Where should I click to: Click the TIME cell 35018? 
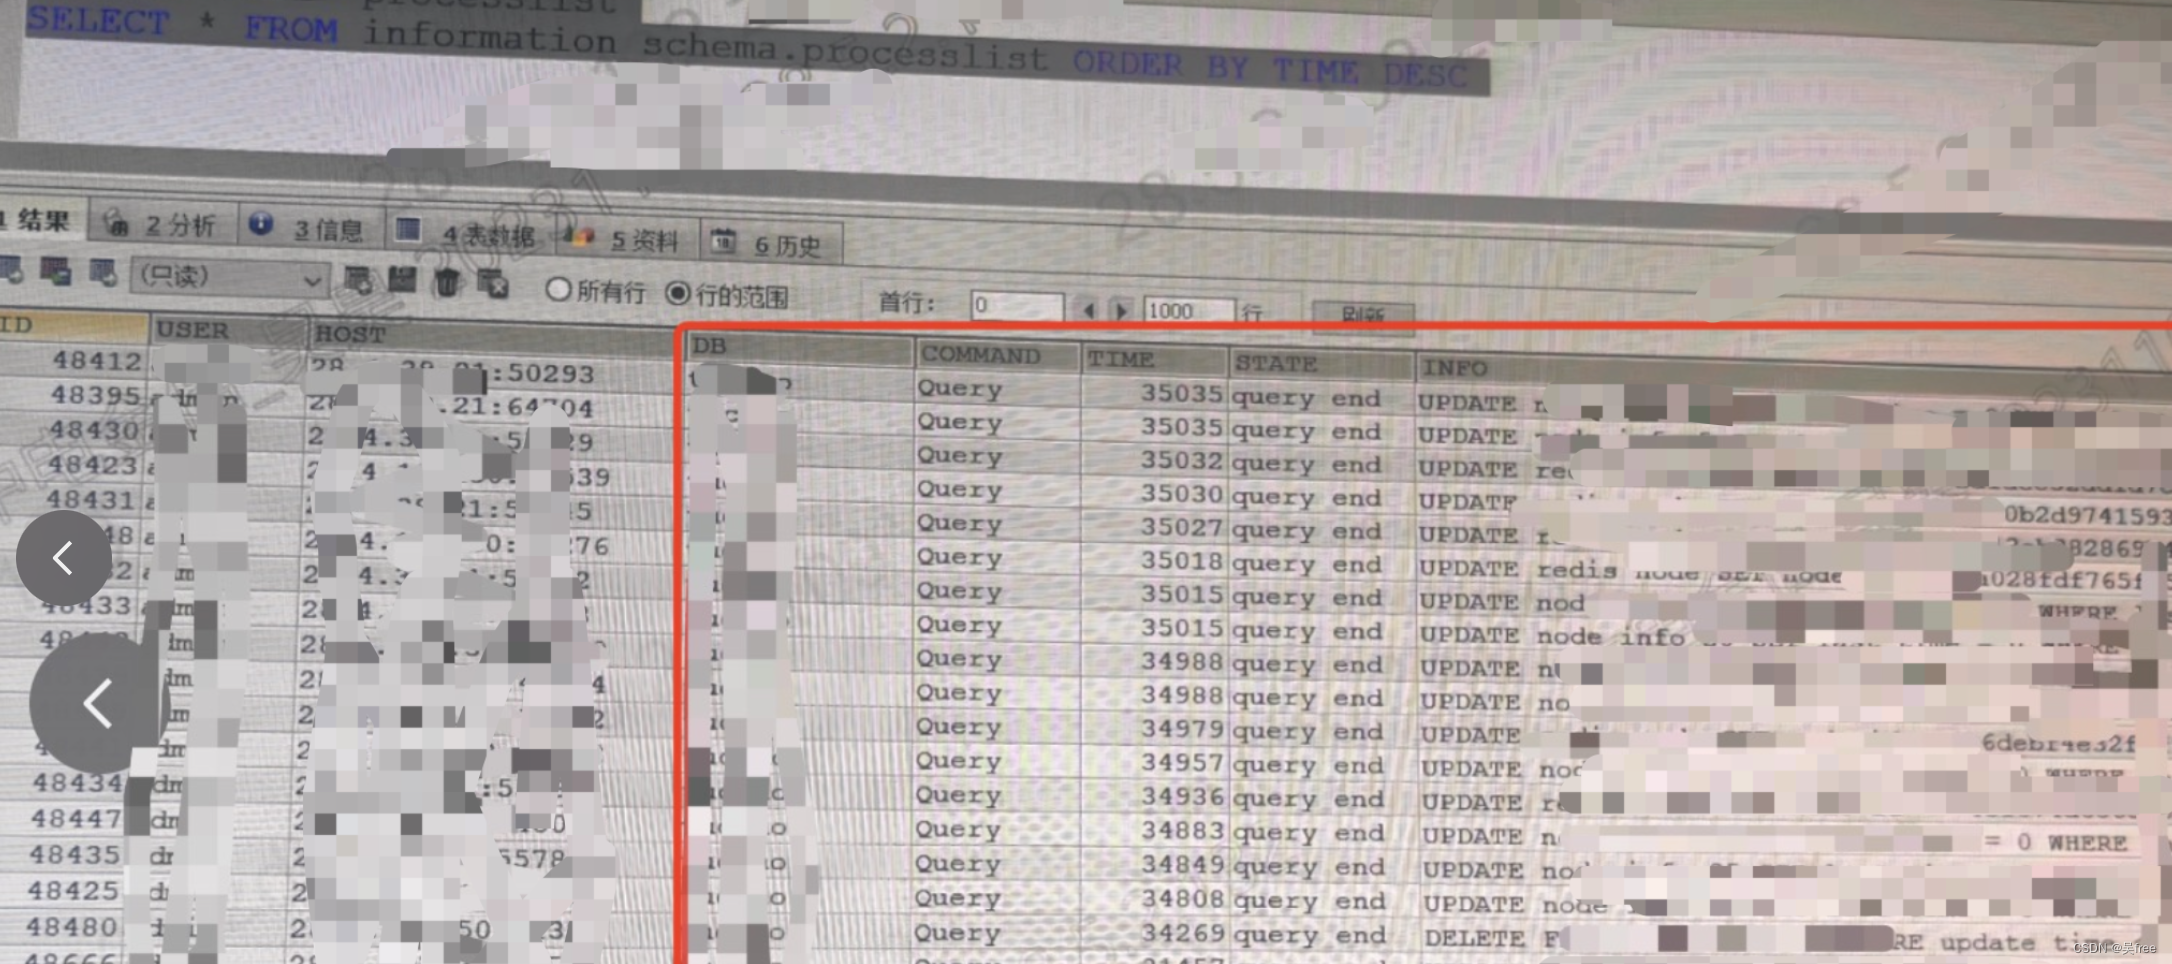click(1181, 560)
